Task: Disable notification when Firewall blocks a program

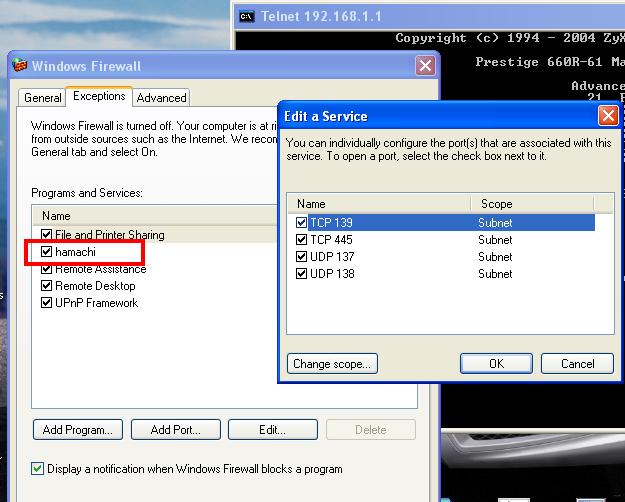Action: click(37, 469)
